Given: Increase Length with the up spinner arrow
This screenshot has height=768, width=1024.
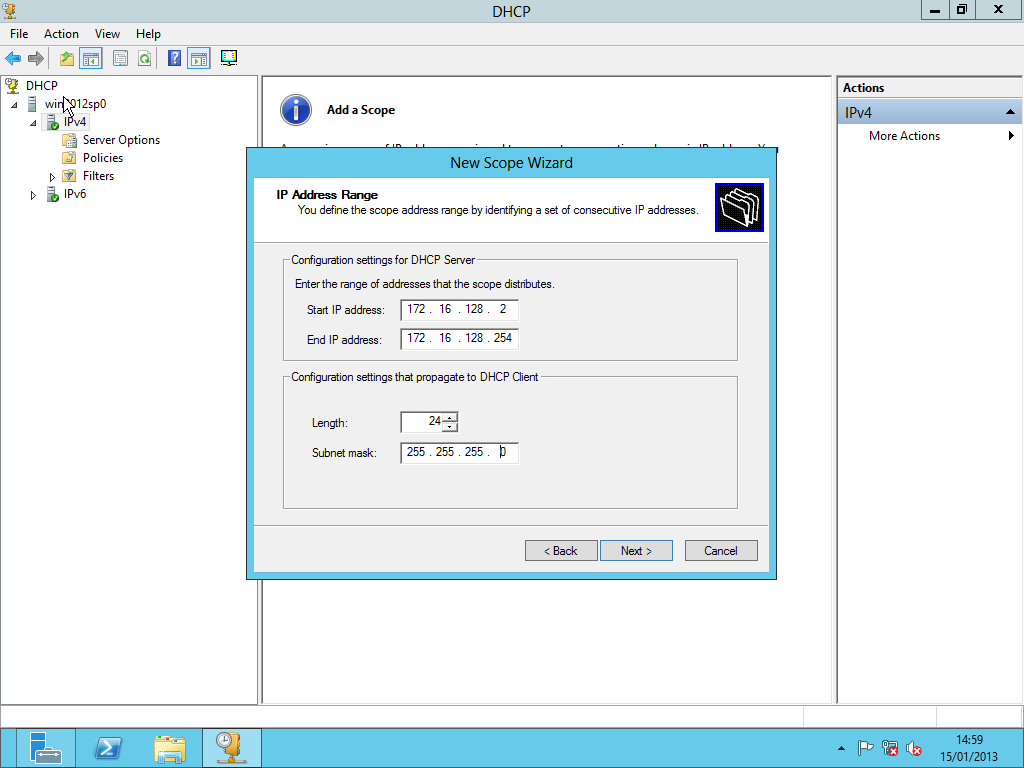Looking at the screenshot, I should [450, 417].
